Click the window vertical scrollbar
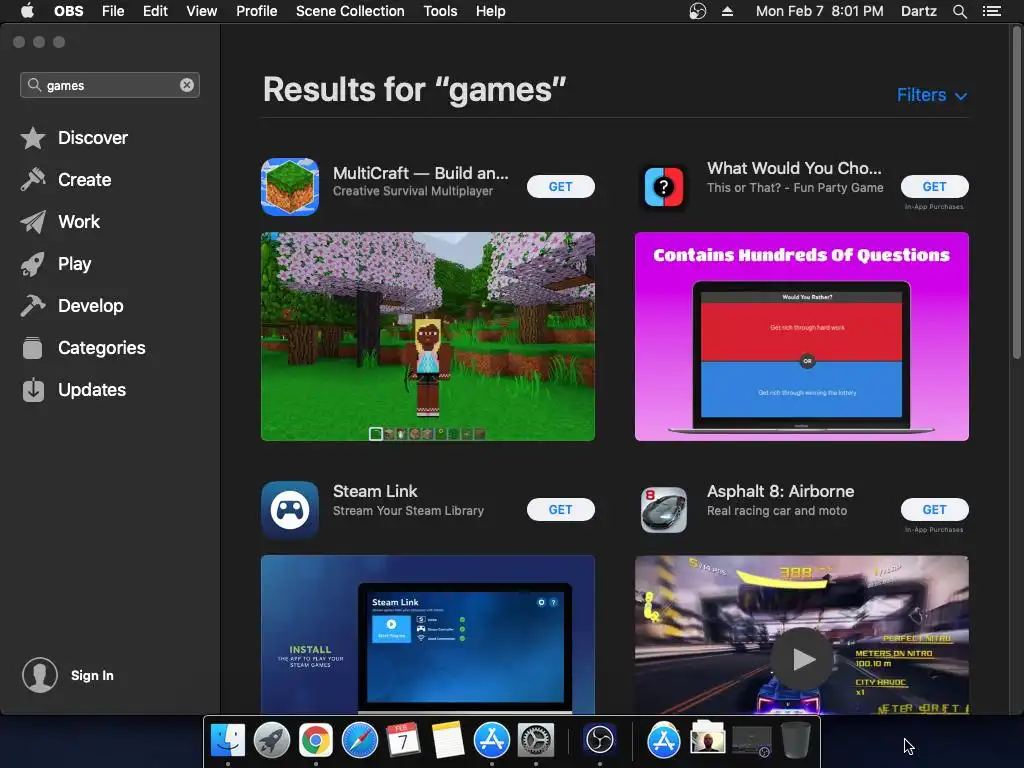1024x768 pixels. [1016, 193]
